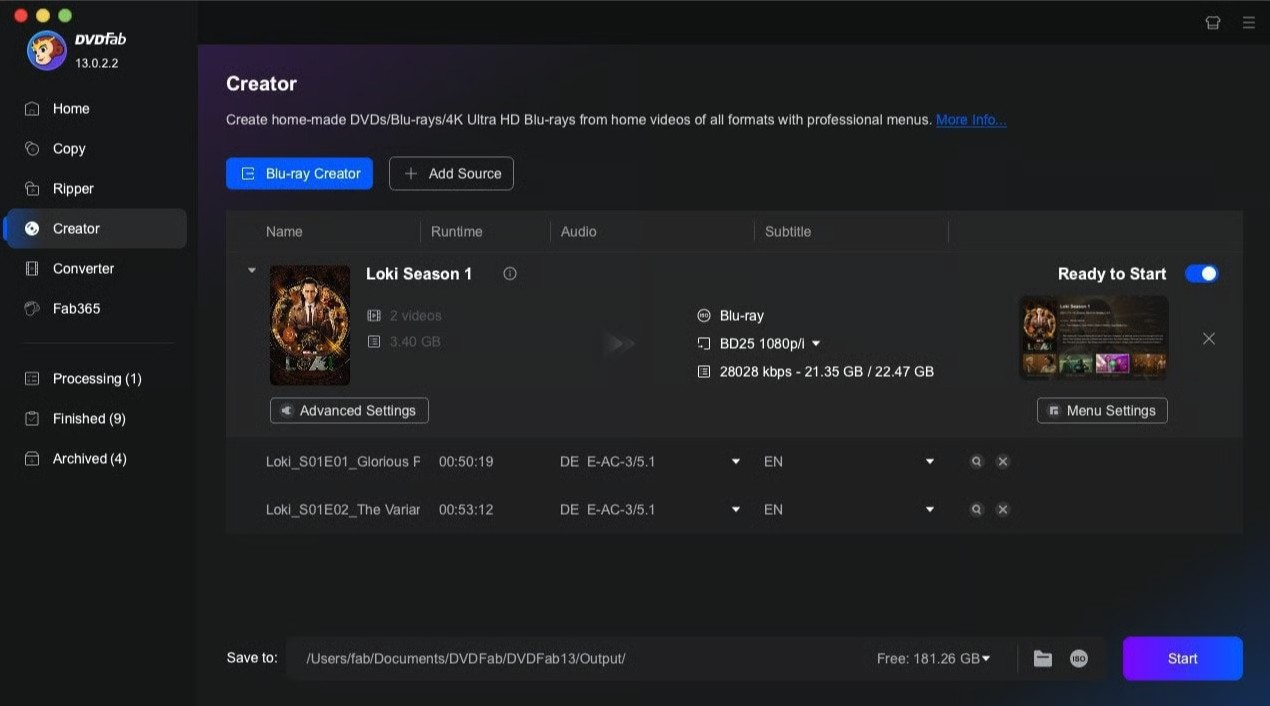Click search icon in Loki_S01E01 row
Screen dimensions: 1270x706
[x=976, y=461]
